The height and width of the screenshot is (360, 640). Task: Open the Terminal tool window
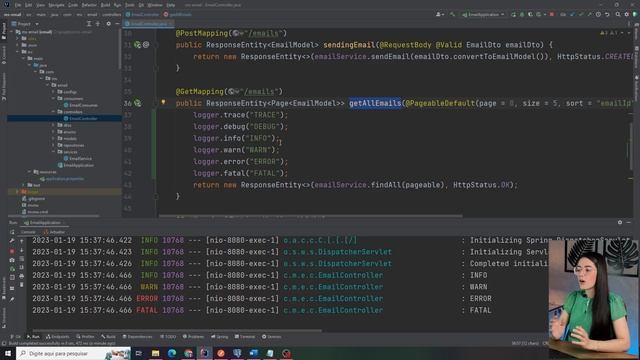(x=245, y=337)
